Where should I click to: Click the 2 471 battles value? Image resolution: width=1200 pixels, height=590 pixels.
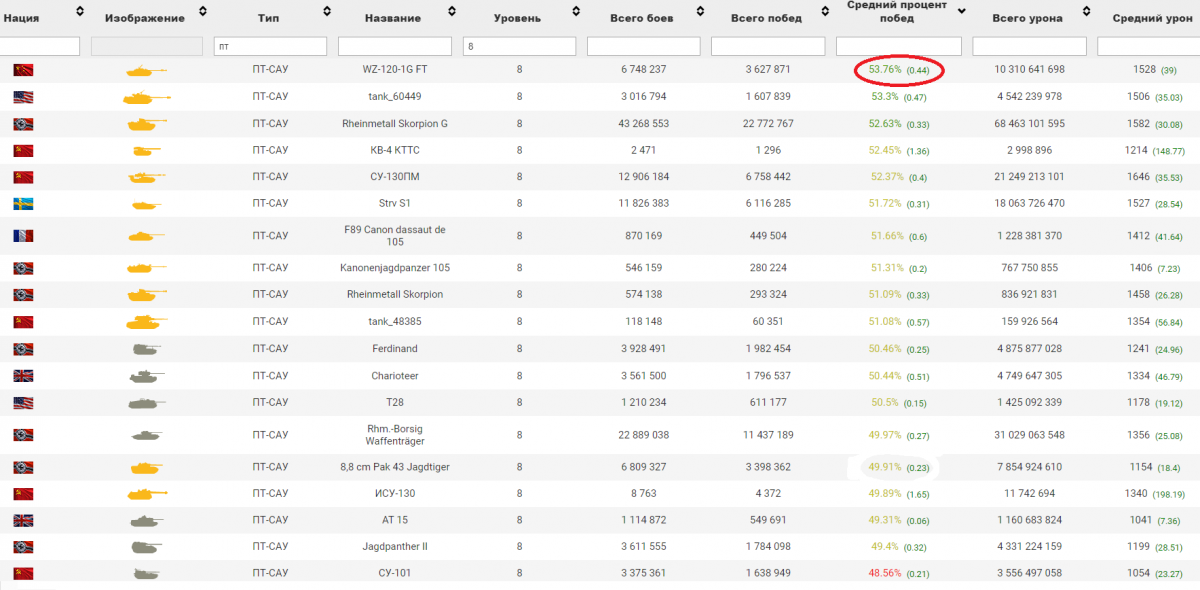click(643, 150)
